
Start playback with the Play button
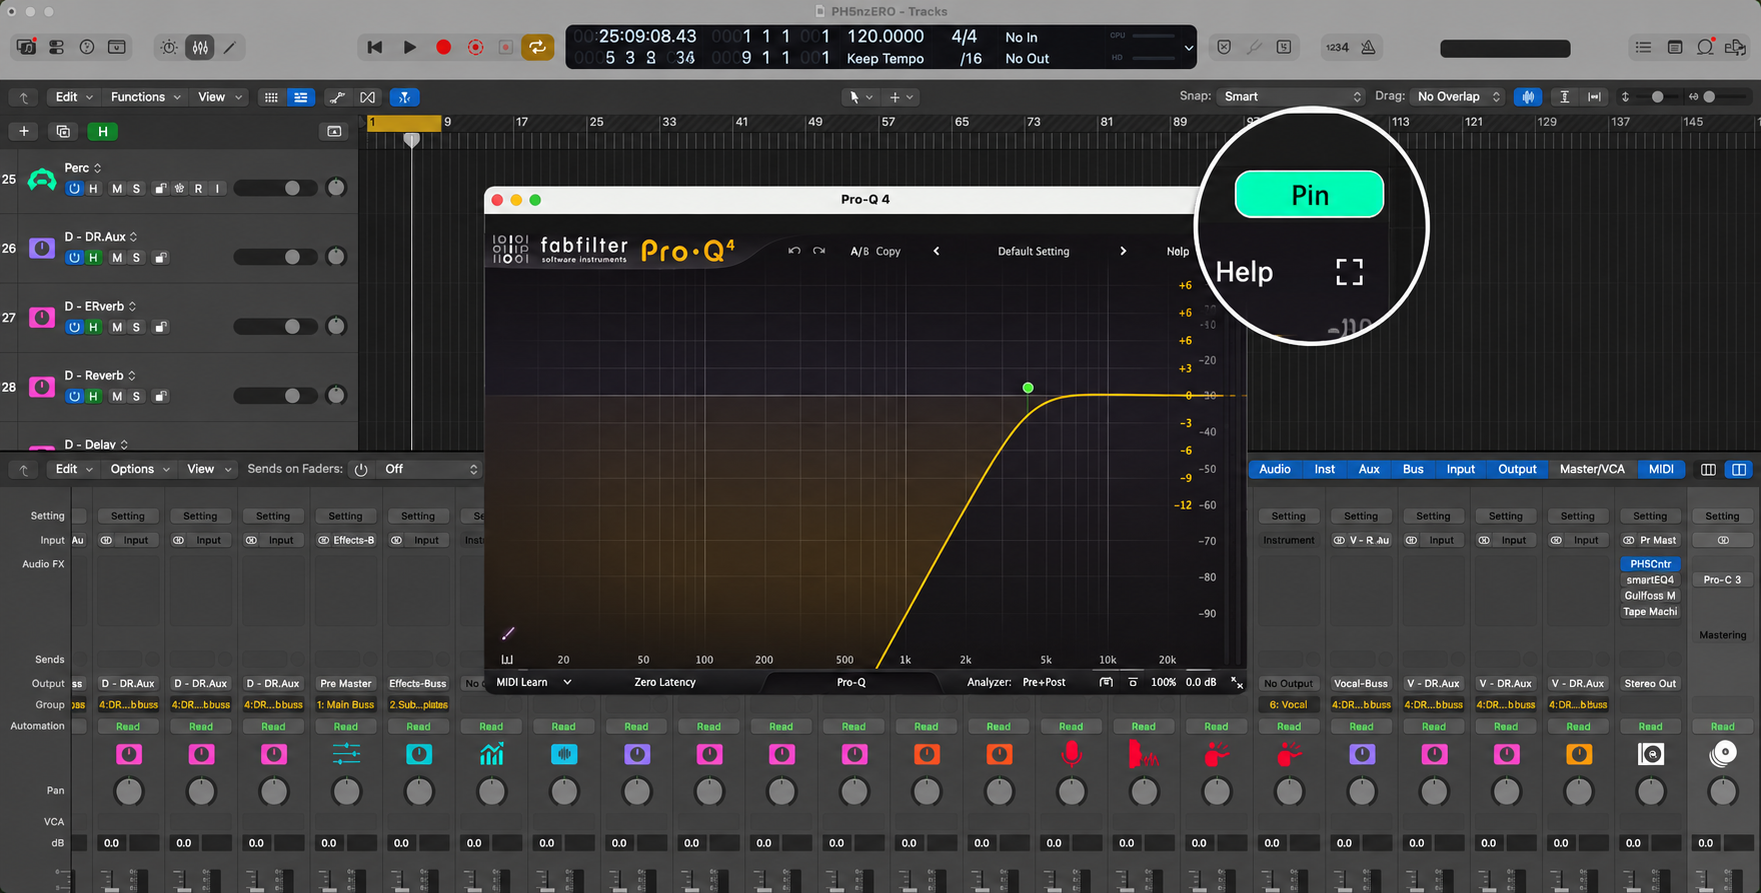pyautogui.click(x=409, y=47)
